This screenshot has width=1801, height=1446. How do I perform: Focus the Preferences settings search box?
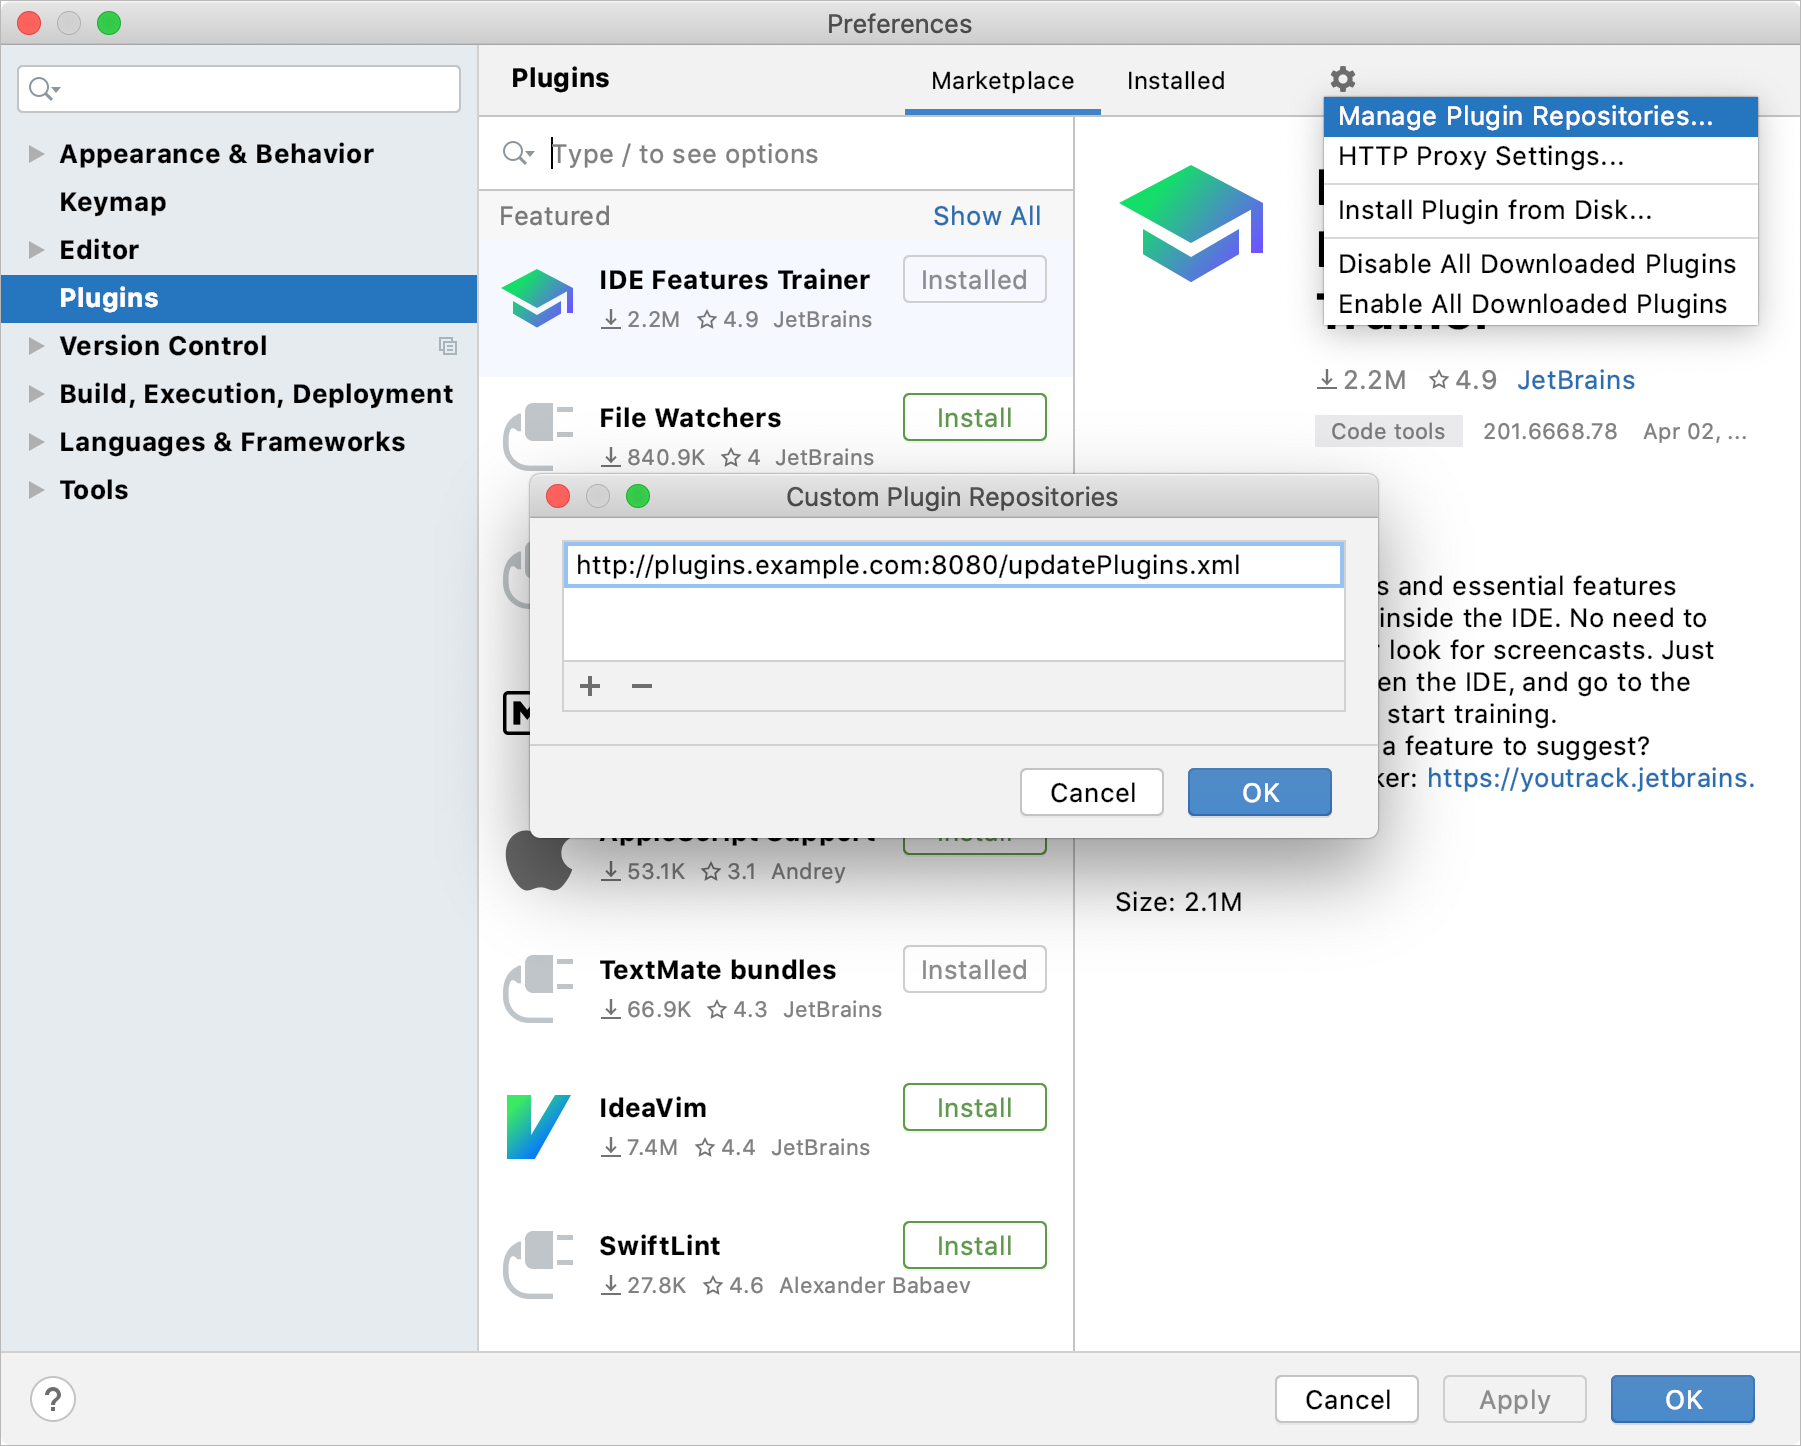click(x=239, y=89)
